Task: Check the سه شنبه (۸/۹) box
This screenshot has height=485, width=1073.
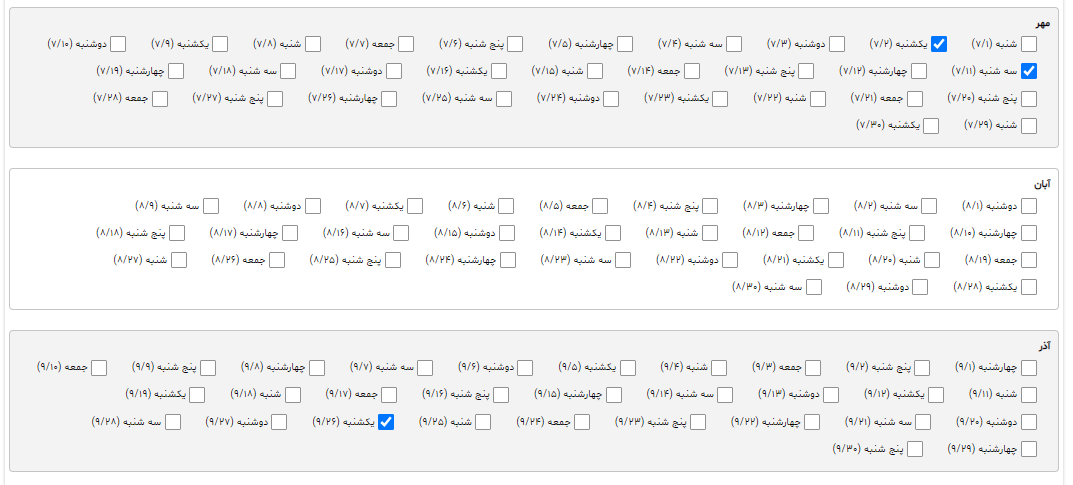Action: 211,206
